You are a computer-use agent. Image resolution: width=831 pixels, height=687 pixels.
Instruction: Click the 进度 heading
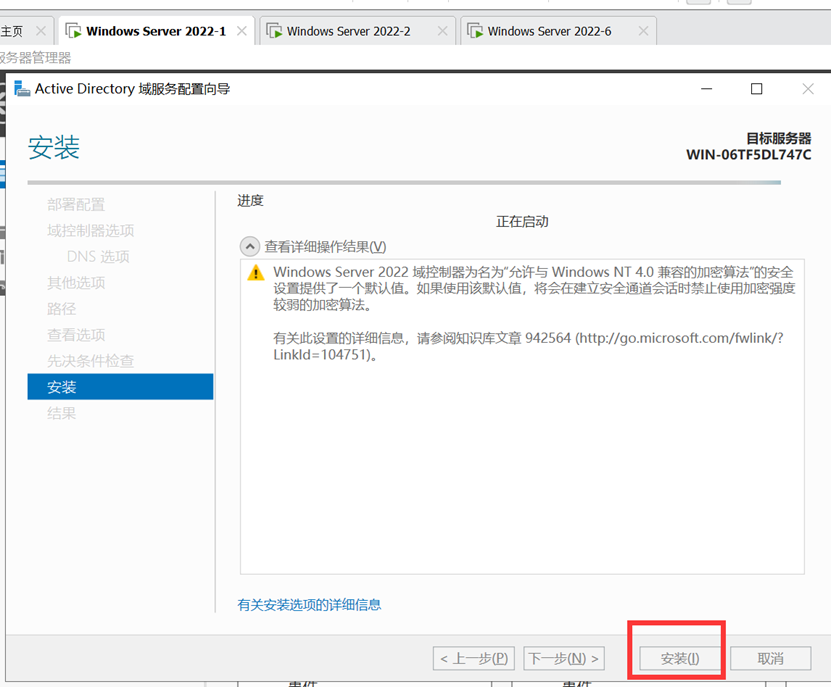(250, 200)
